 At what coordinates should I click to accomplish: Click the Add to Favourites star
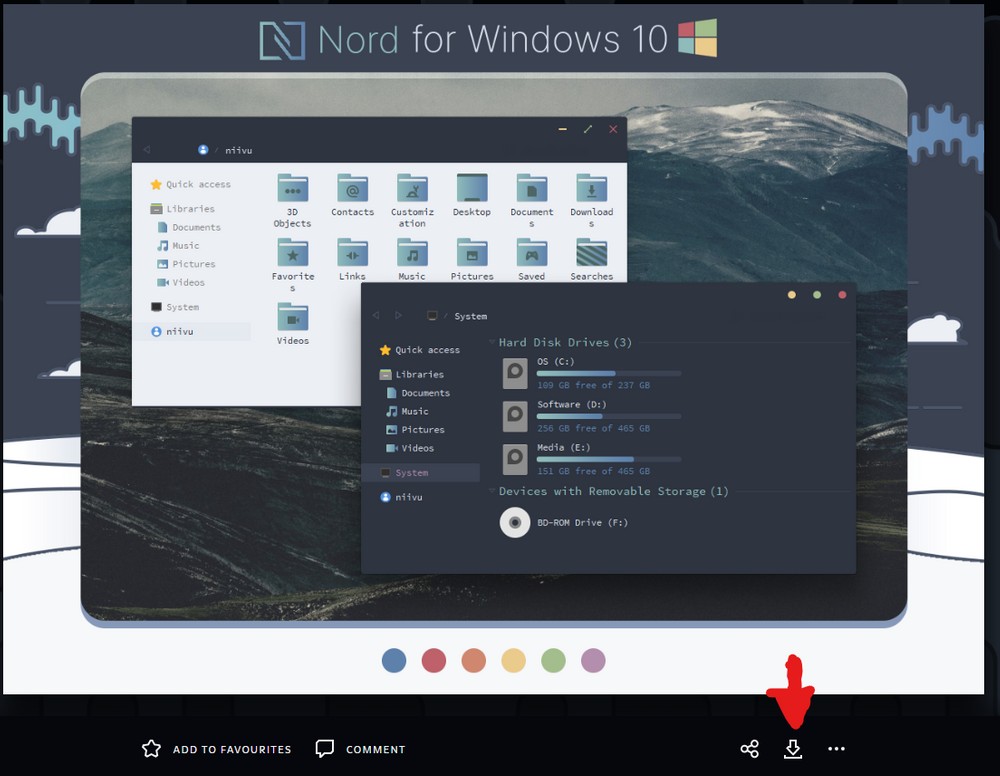[x=152, y=749]
